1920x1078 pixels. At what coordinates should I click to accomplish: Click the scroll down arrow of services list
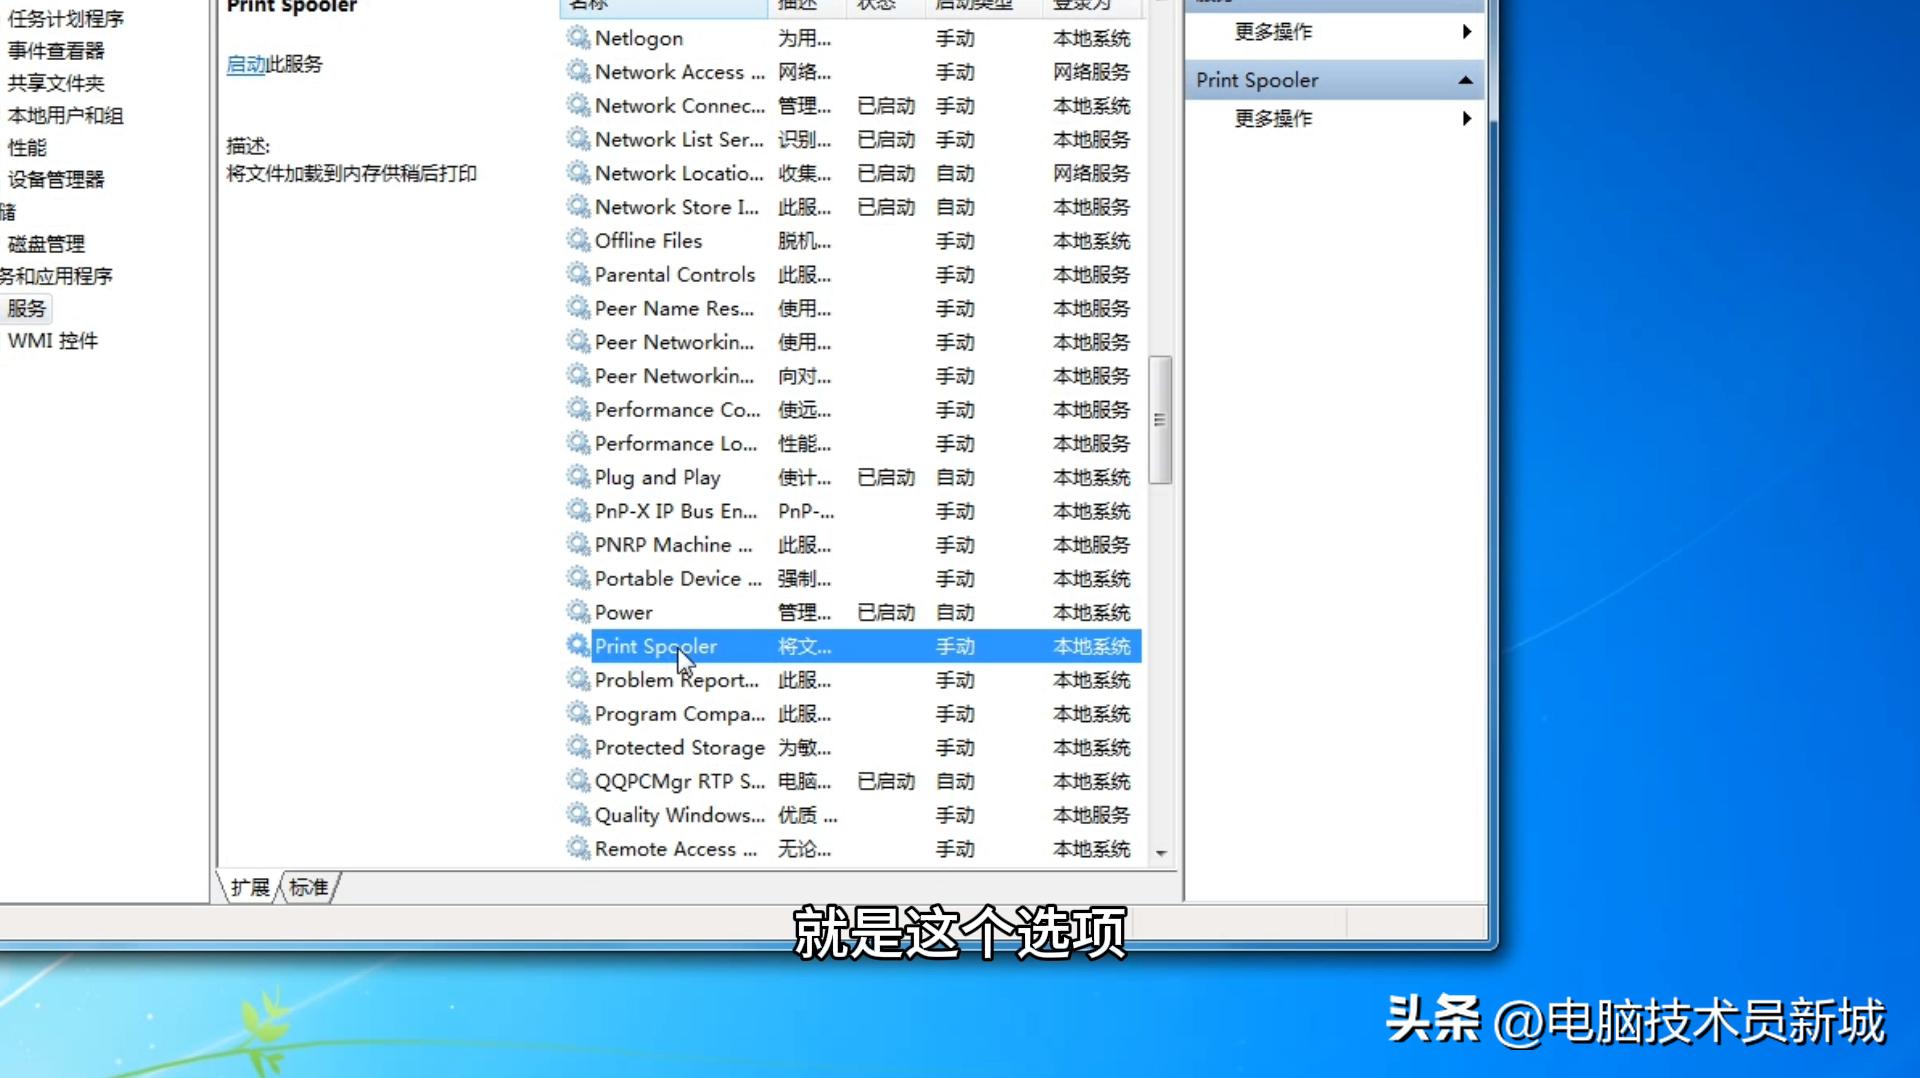point(1161,853)
